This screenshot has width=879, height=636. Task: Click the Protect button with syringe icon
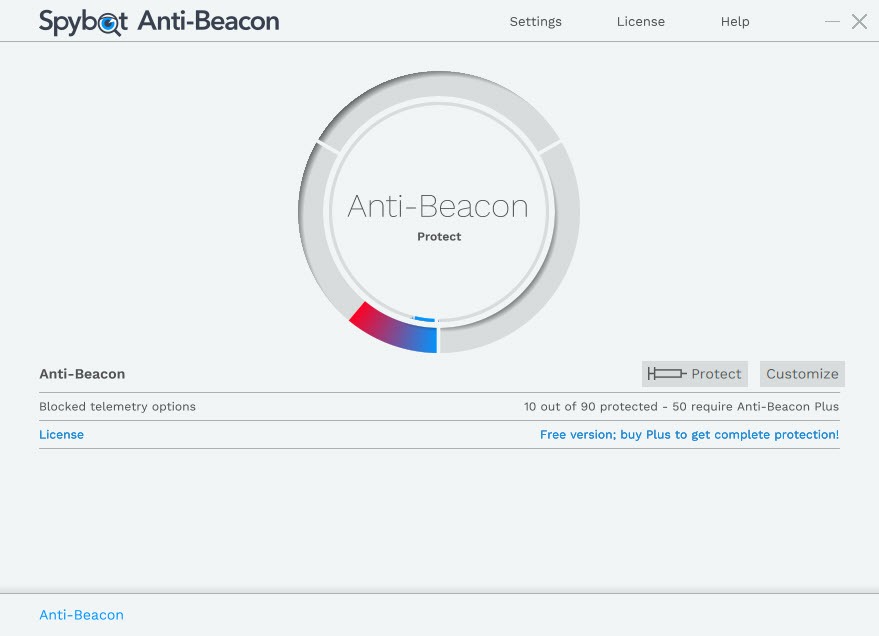coord(695,374)
